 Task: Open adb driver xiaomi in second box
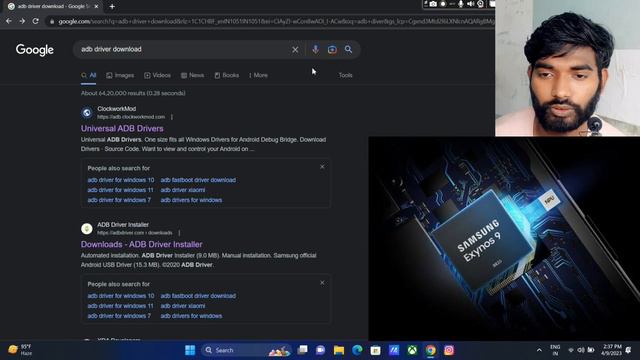(x=183, y=306)
